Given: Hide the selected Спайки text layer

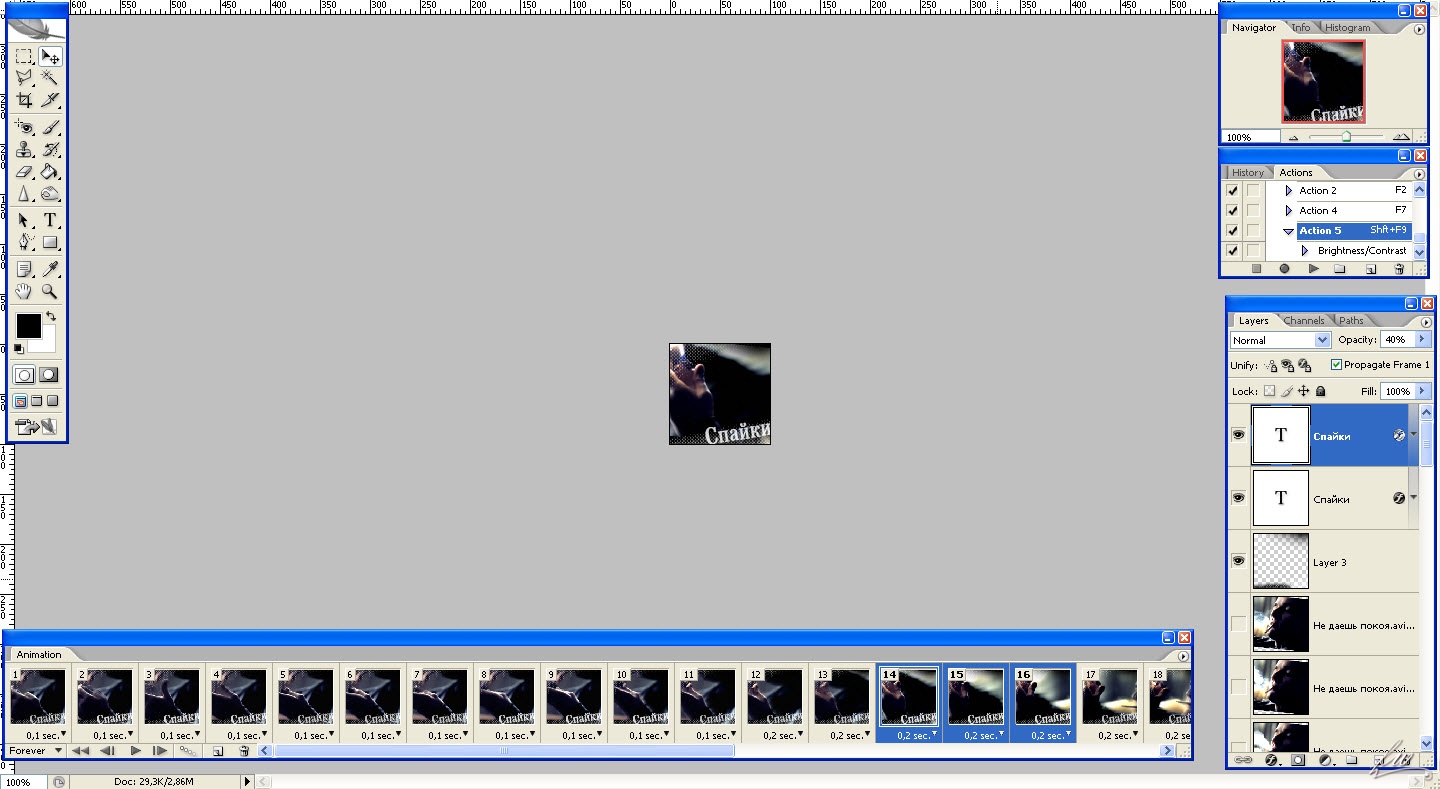Looking at the screenshot, I should click(x=1239, y=435).
